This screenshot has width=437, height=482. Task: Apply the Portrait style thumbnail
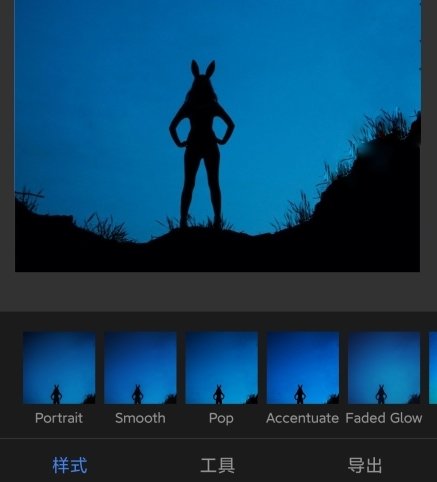click(x=59, y=368)
